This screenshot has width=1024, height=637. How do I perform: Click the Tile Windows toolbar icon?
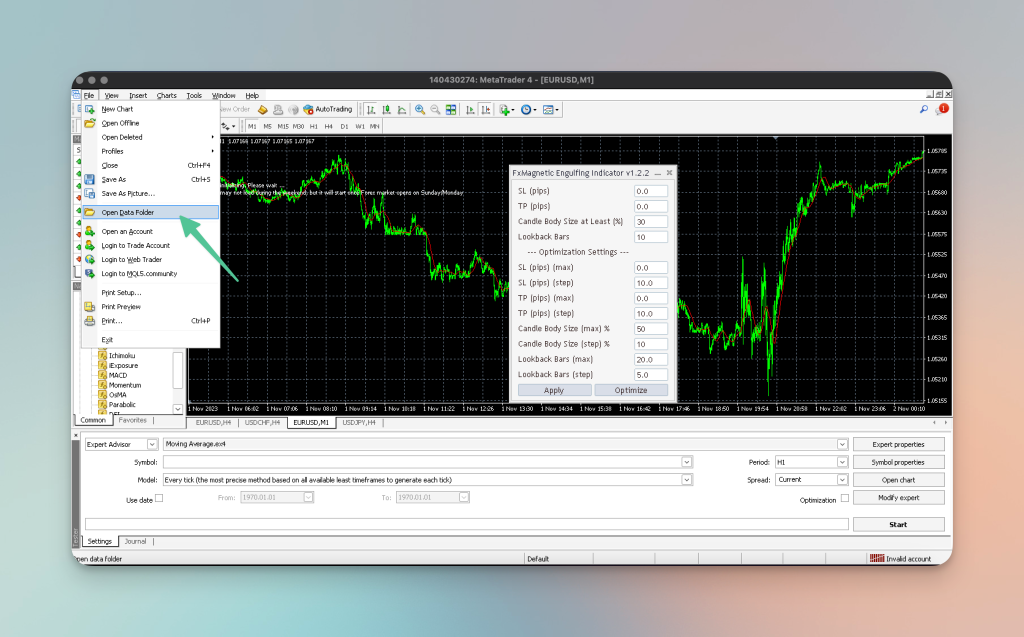(x=450, y=110)
